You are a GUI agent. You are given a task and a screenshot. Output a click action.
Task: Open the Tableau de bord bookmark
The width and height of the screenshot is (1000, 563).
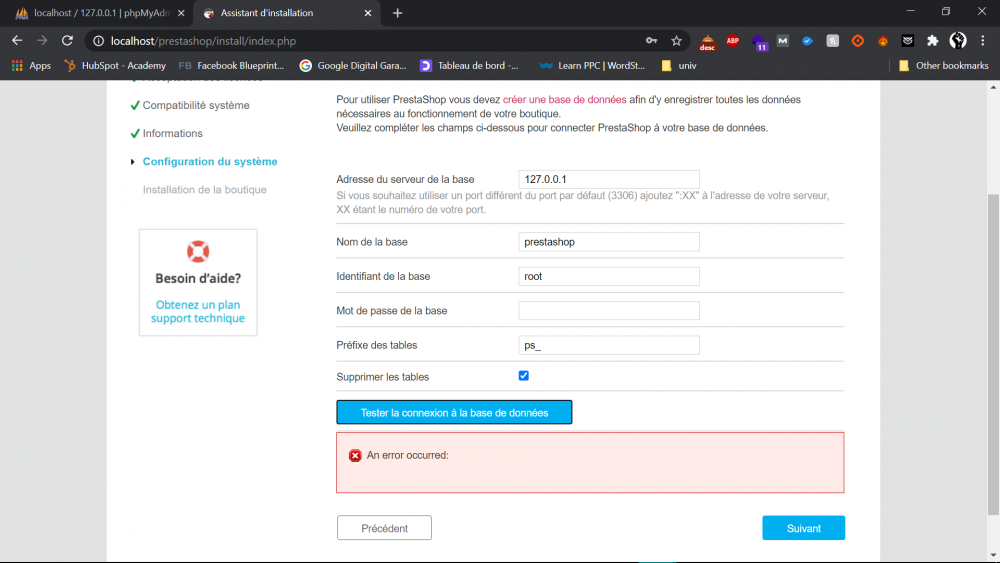469,66
